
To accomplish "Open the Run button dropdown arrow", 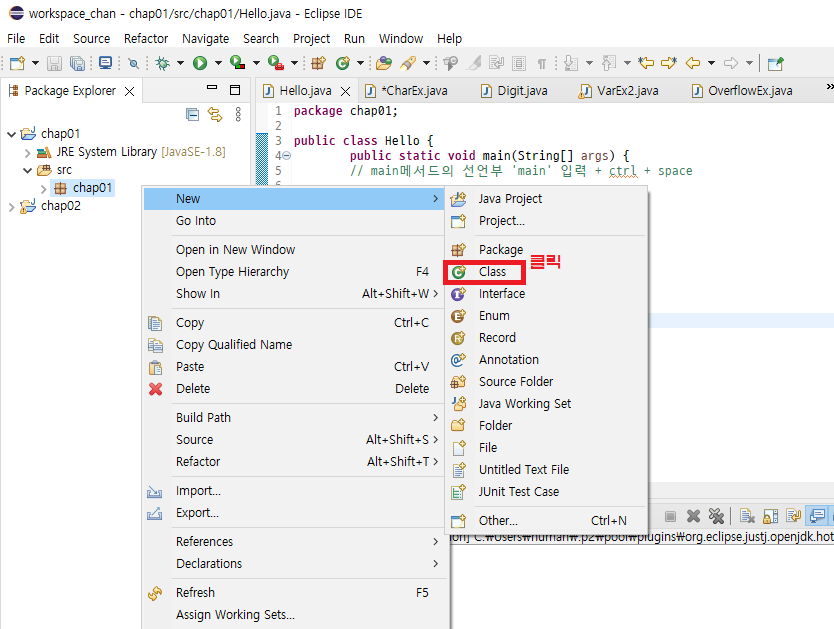I will click(x=218, y=63).
